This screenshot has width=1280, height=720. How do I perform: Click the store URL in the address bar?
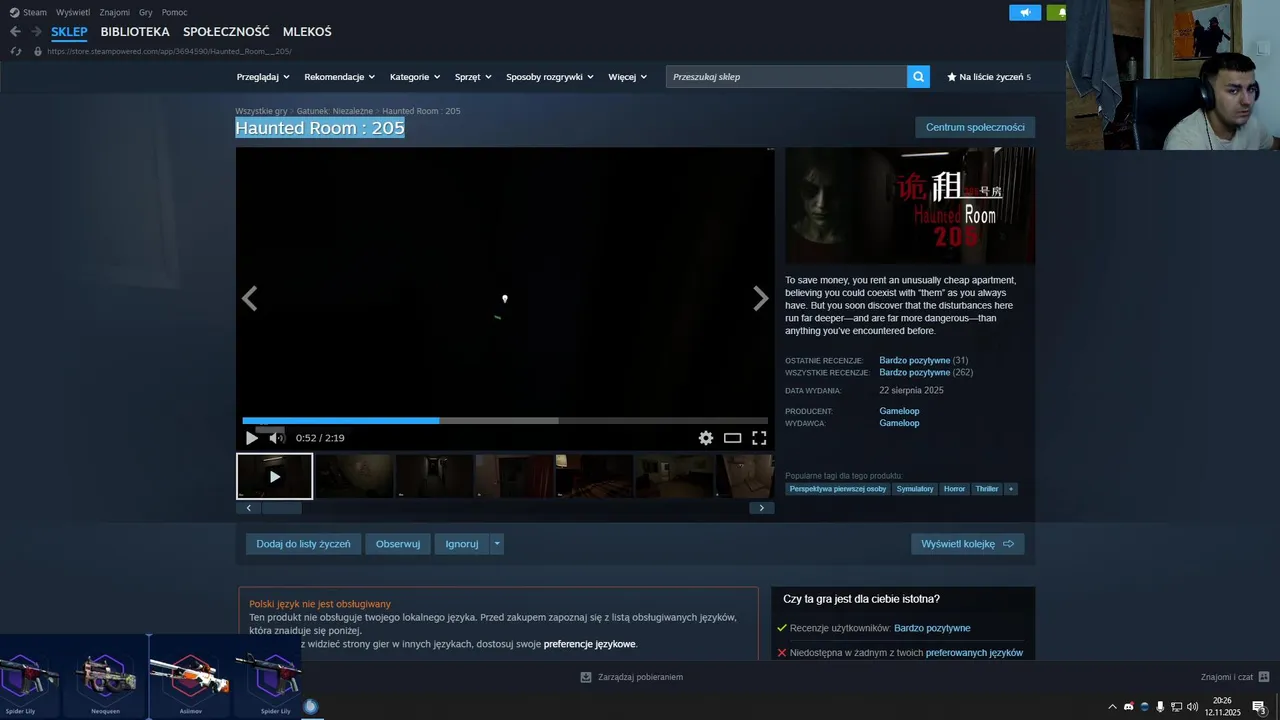click(x=169, y=51)
